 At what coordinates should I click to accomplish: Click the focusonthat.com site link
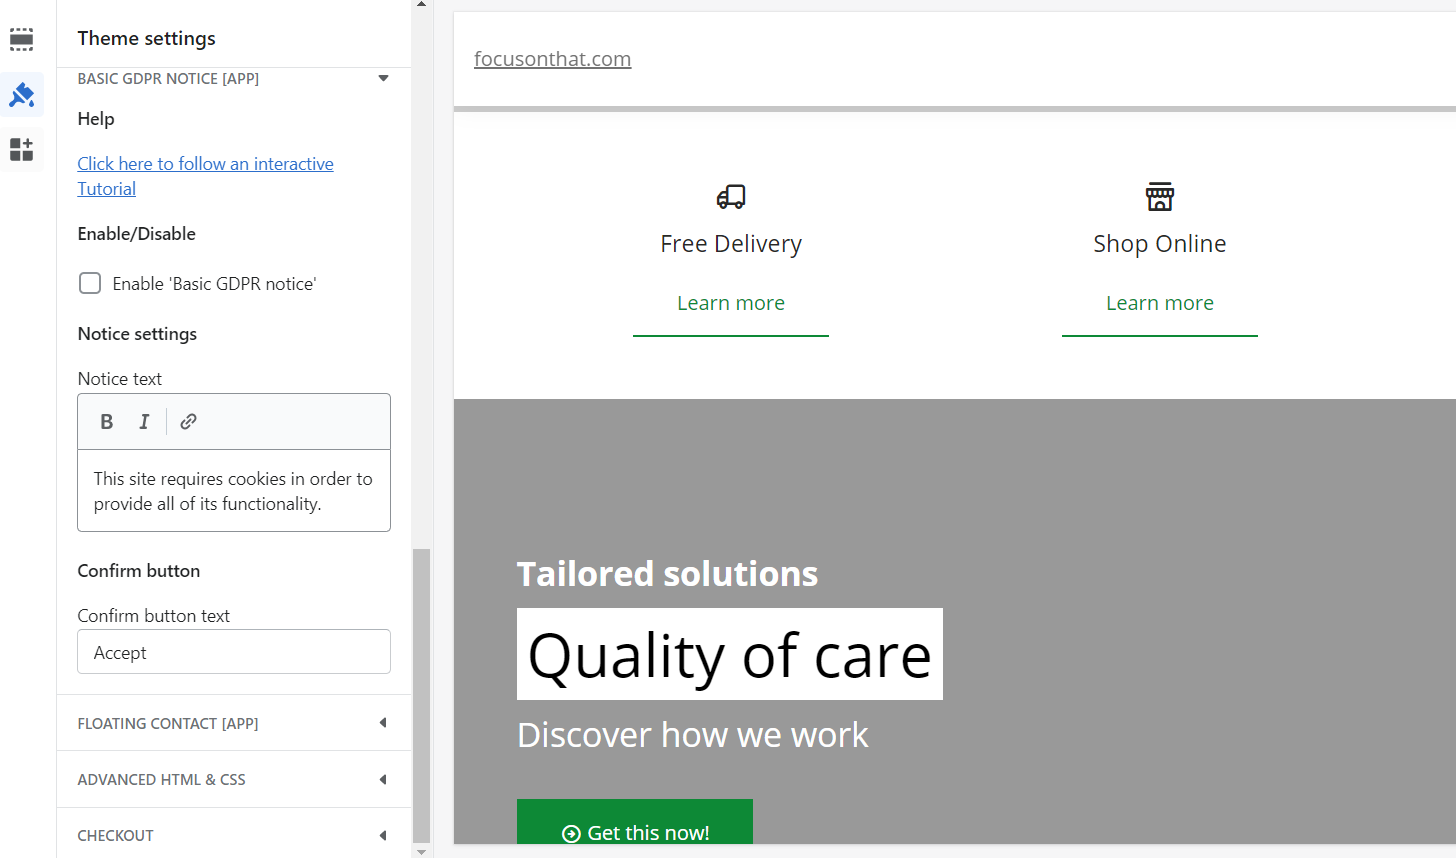pos(552,59)
